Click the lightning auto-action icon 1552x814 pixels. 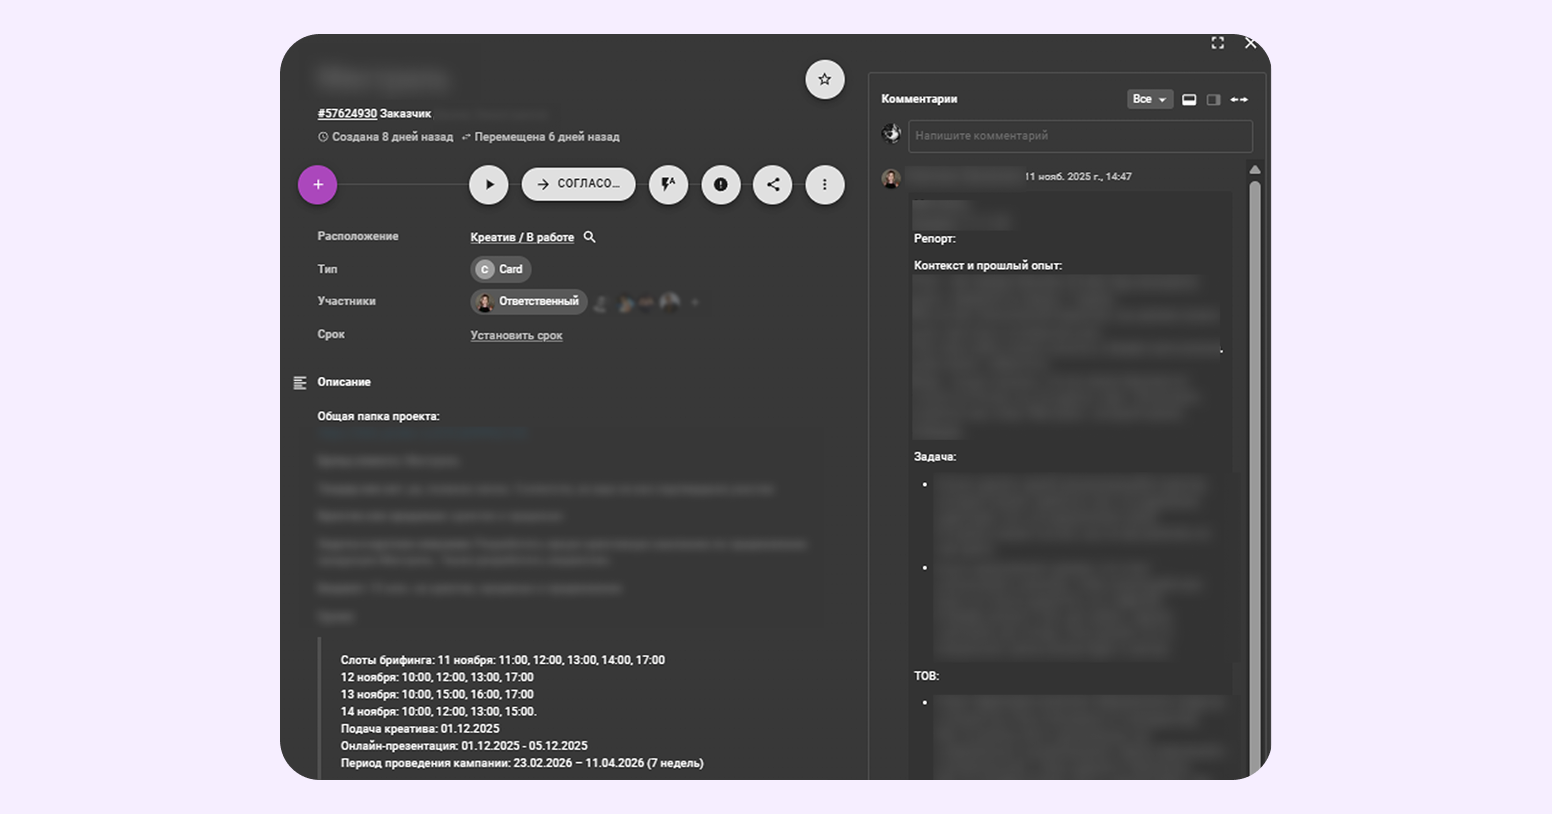pos(668,185)
